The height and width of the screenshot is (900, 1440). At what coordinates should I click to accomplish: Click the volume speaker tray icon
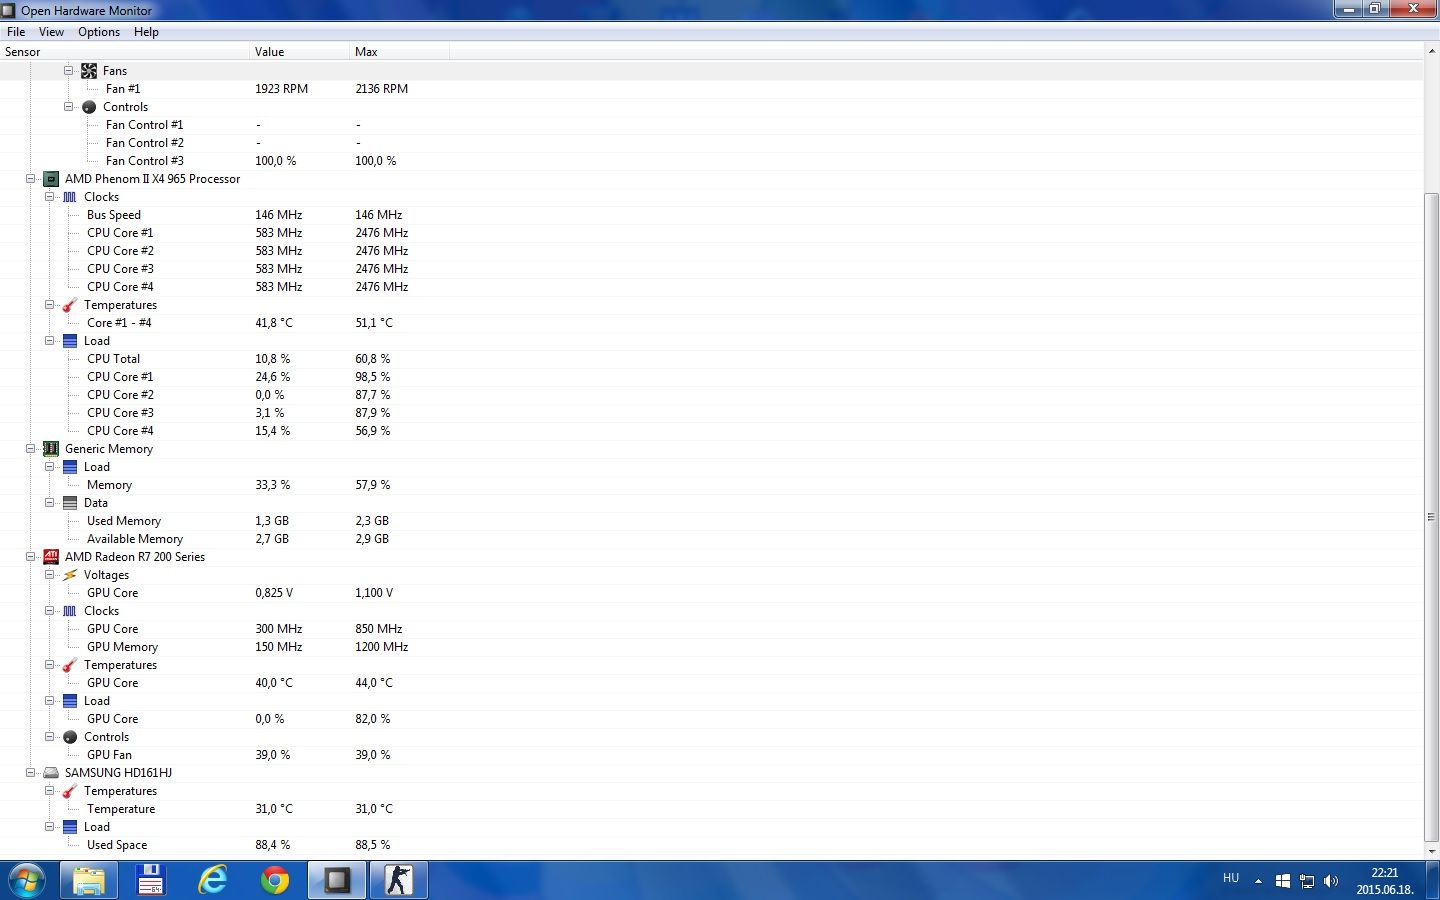click(x=1331, y=881)
